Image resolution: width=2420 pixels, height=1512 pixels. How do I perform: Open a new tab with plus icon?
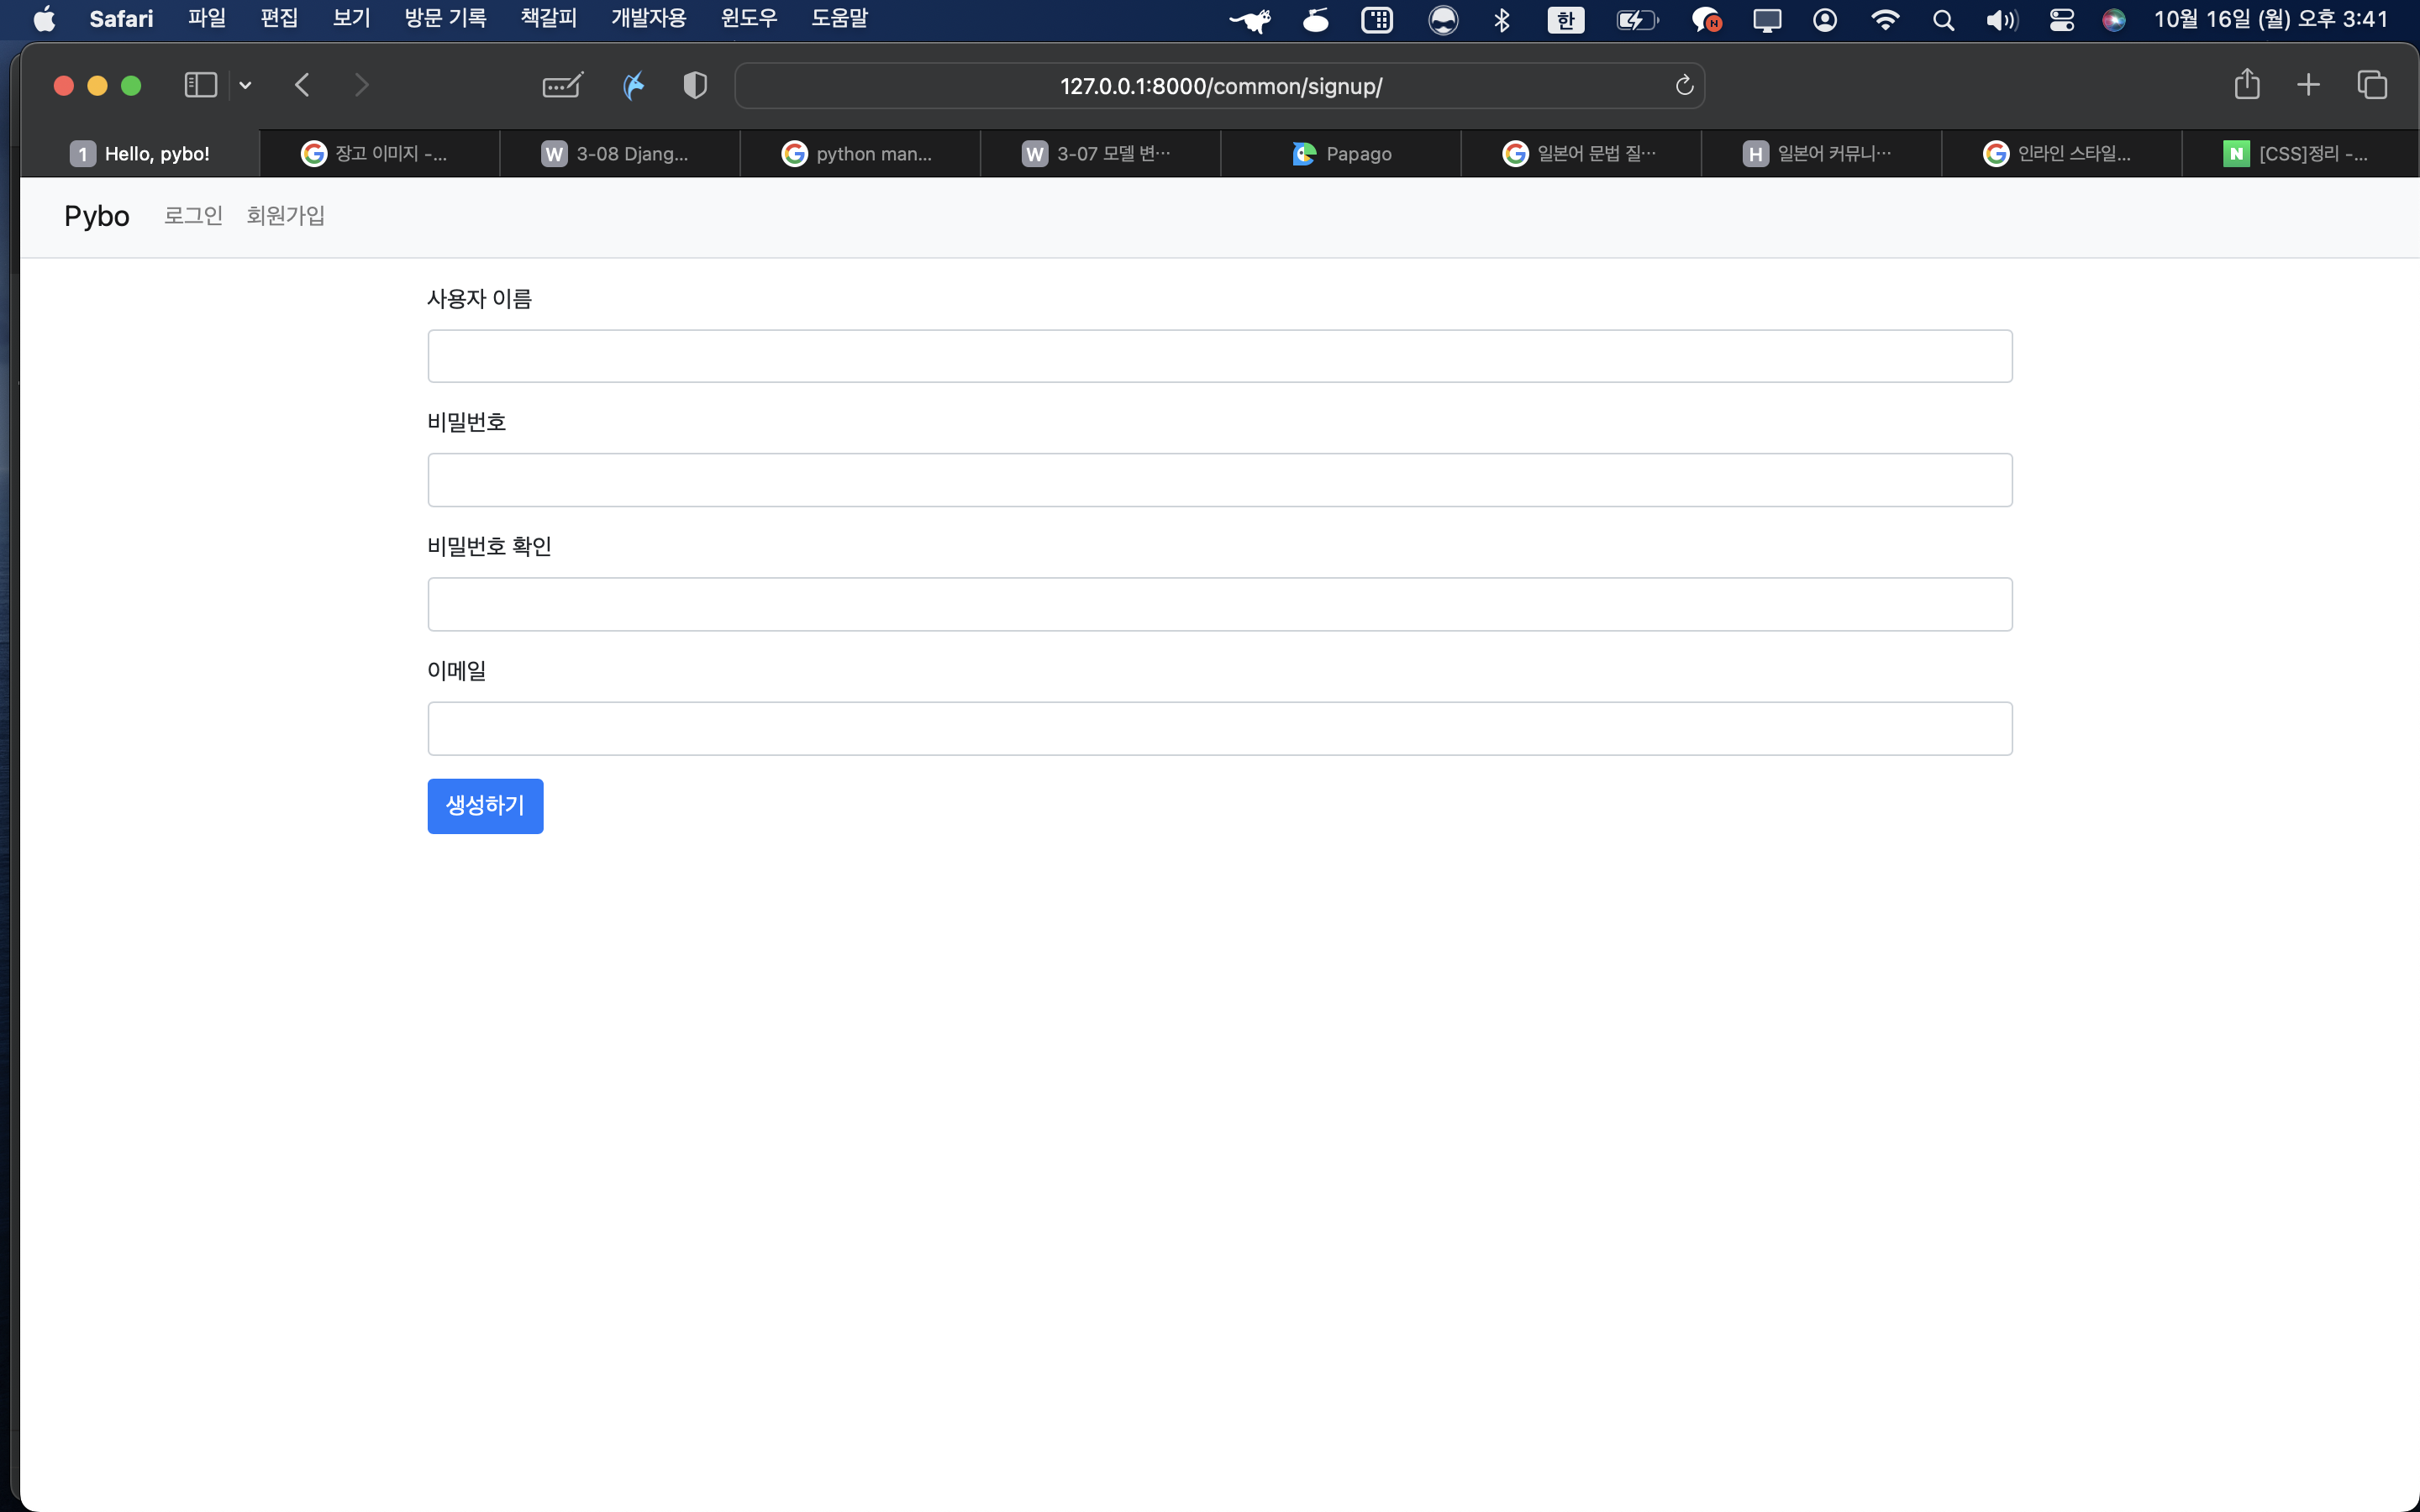[x=2308, y=85]
